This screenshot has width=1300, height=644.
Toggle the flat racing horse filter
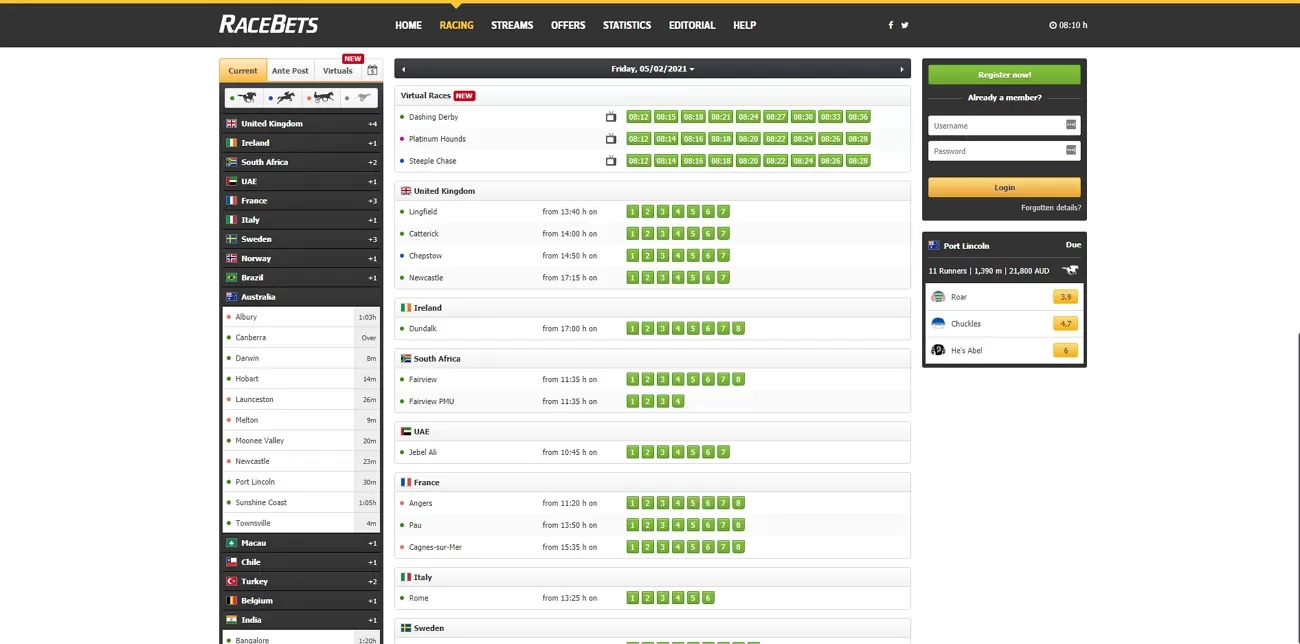tap(245, 98)
